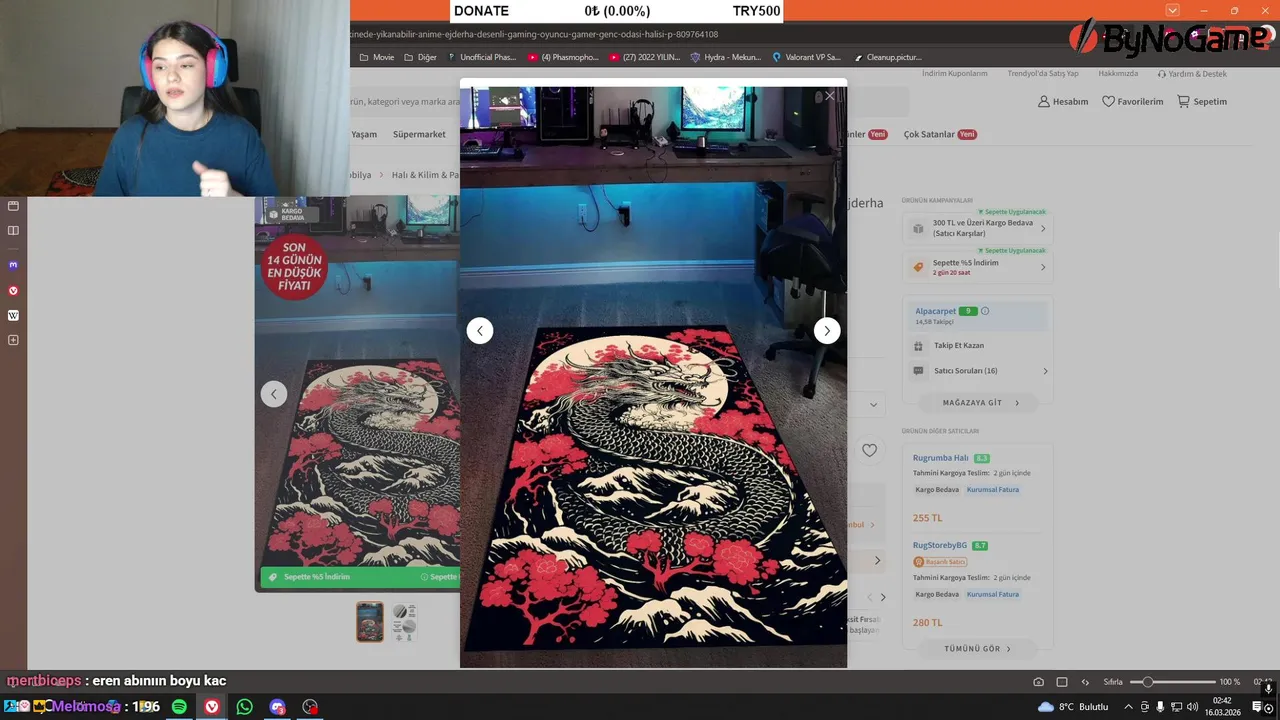Image resolution: width=1280 pixels, height=720 pixels.
Task: Open WhatsApp from the taskbar
Action: tap(245, 707)
